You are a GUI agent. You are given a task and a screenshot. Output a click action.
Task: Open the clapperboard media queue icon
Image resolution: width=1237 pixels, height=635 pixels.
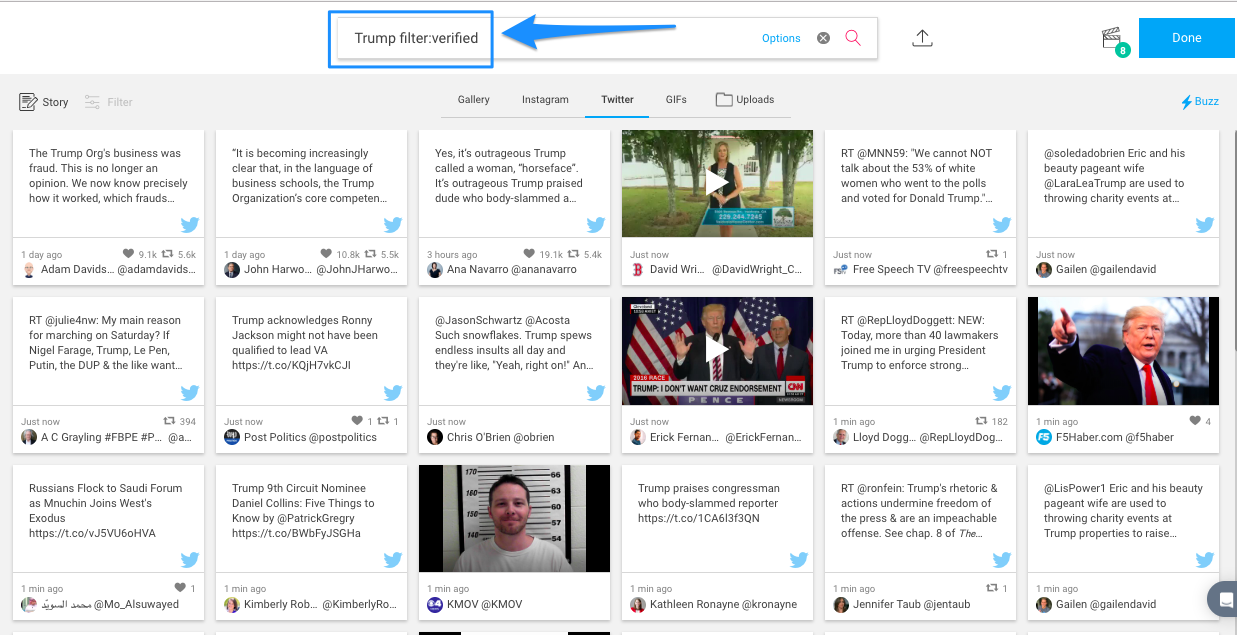1111,38
